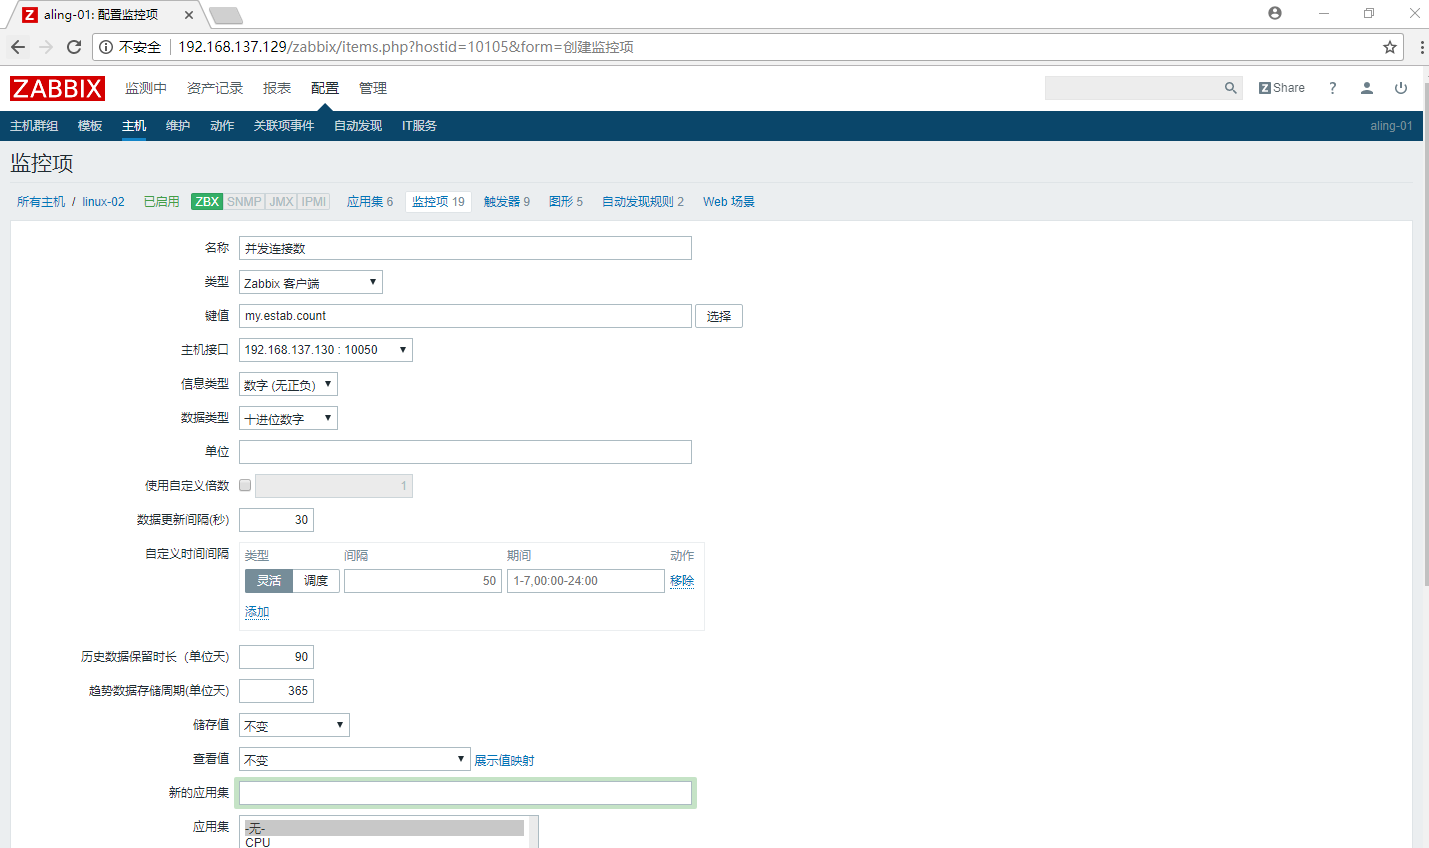Open the 类型 Zabbix 客户端 dropdown

311,282
